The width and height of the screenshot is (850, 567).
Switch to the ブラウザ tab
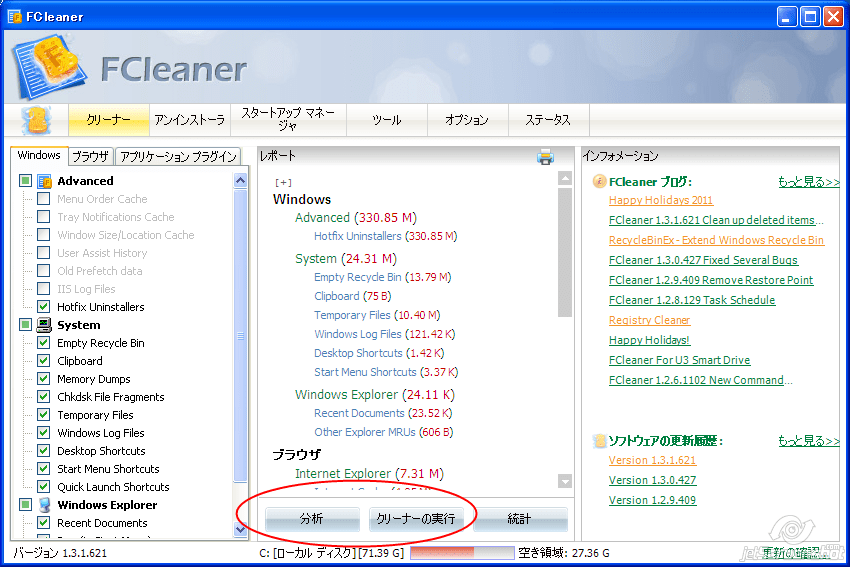click(x=90, y=156)
